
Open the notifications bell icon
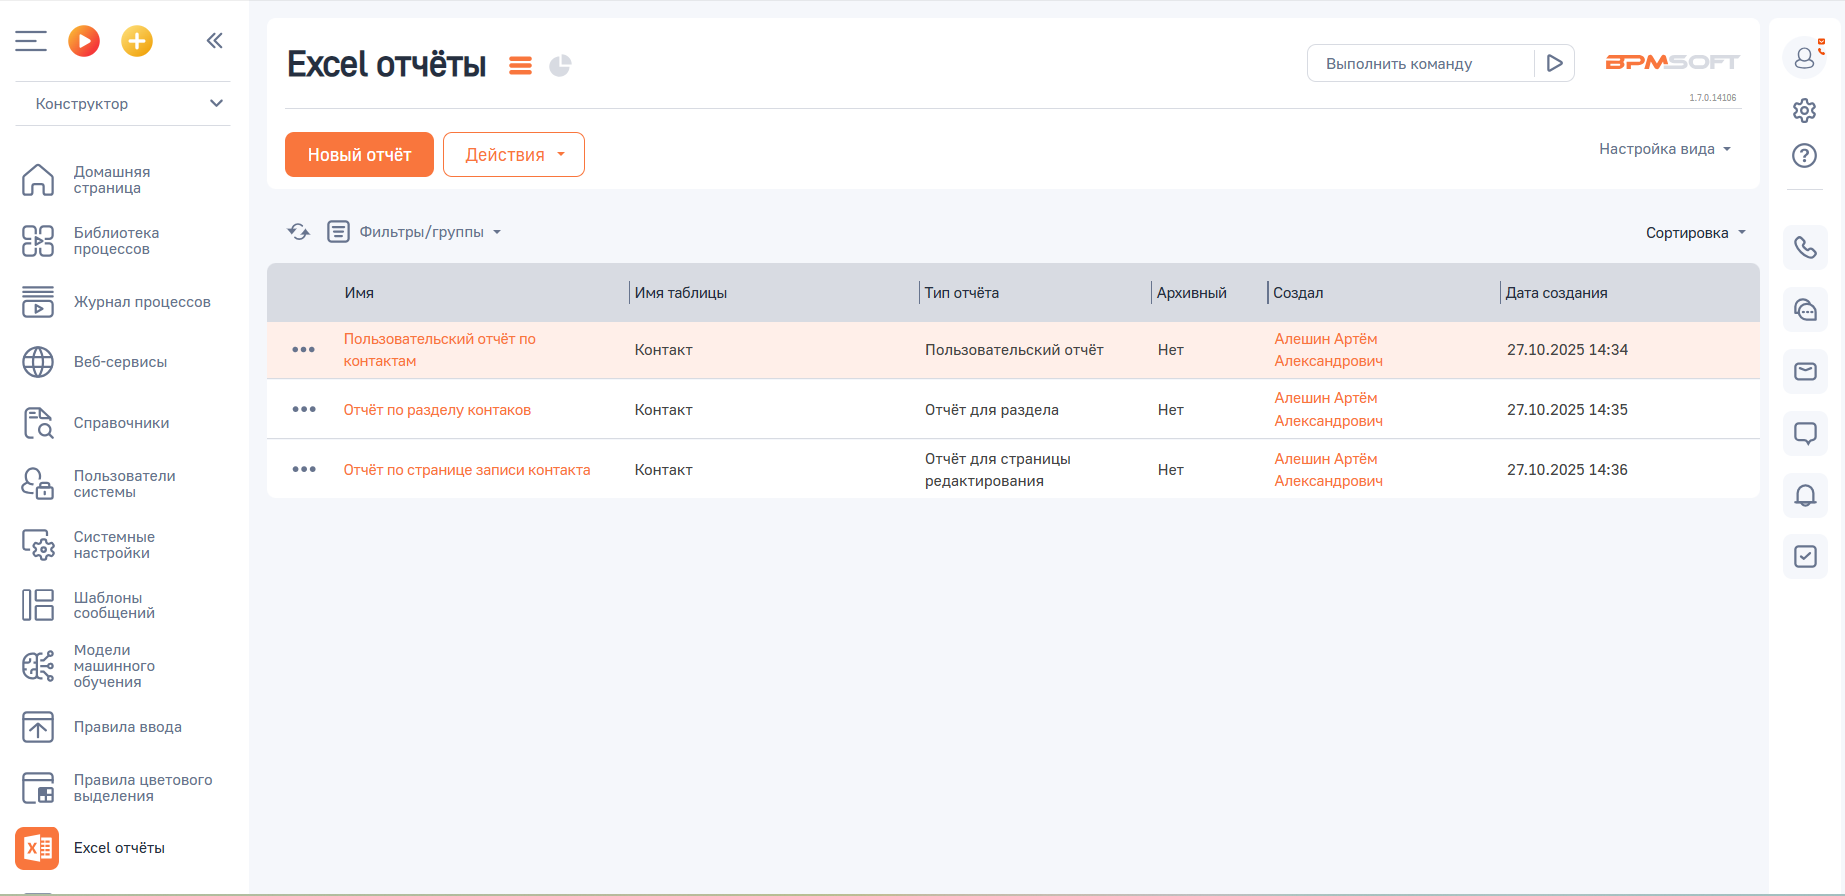point(1805,495)
